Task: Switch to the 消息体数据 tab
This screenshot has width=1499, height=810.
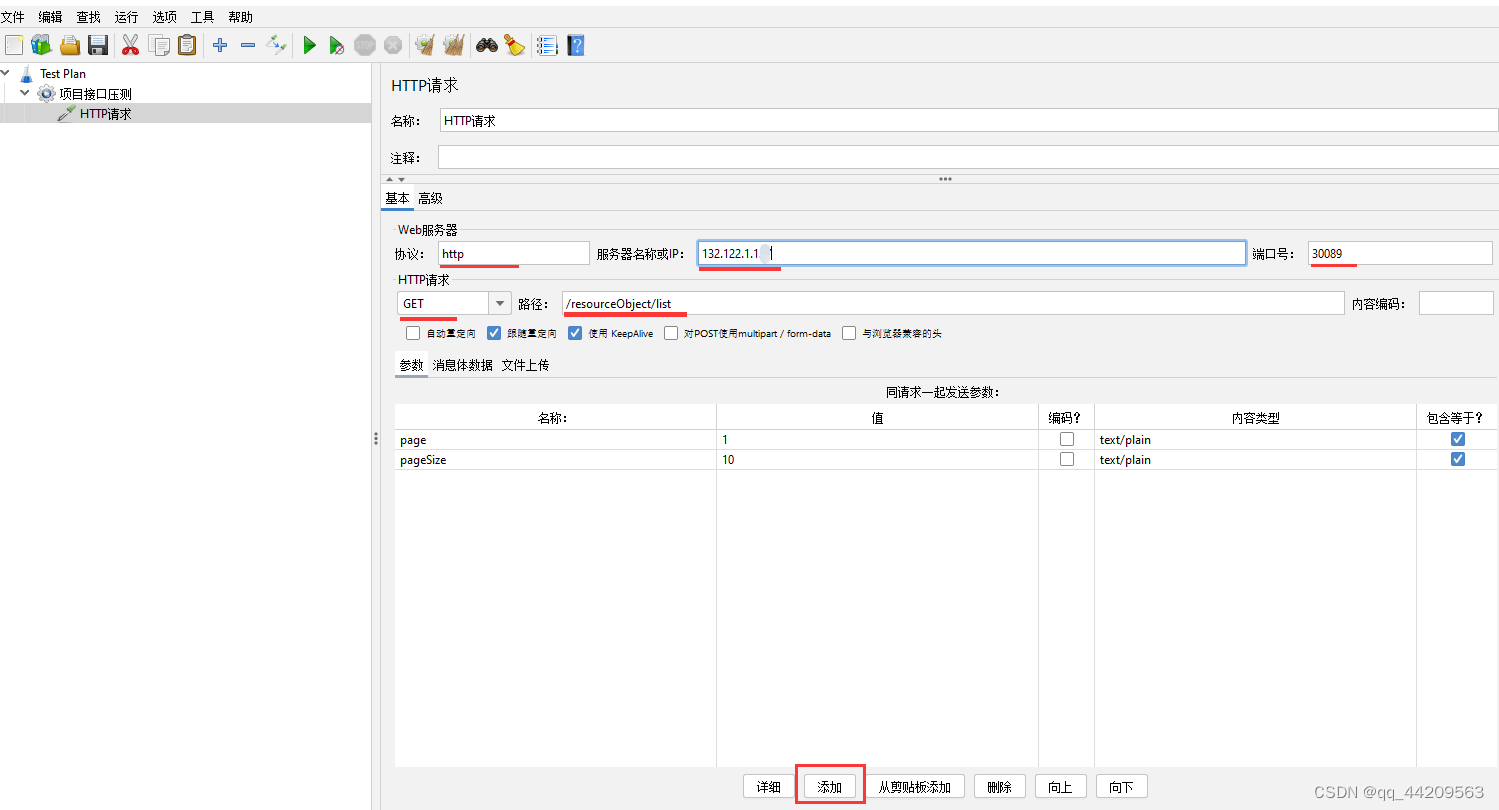Action: [463, 365]
